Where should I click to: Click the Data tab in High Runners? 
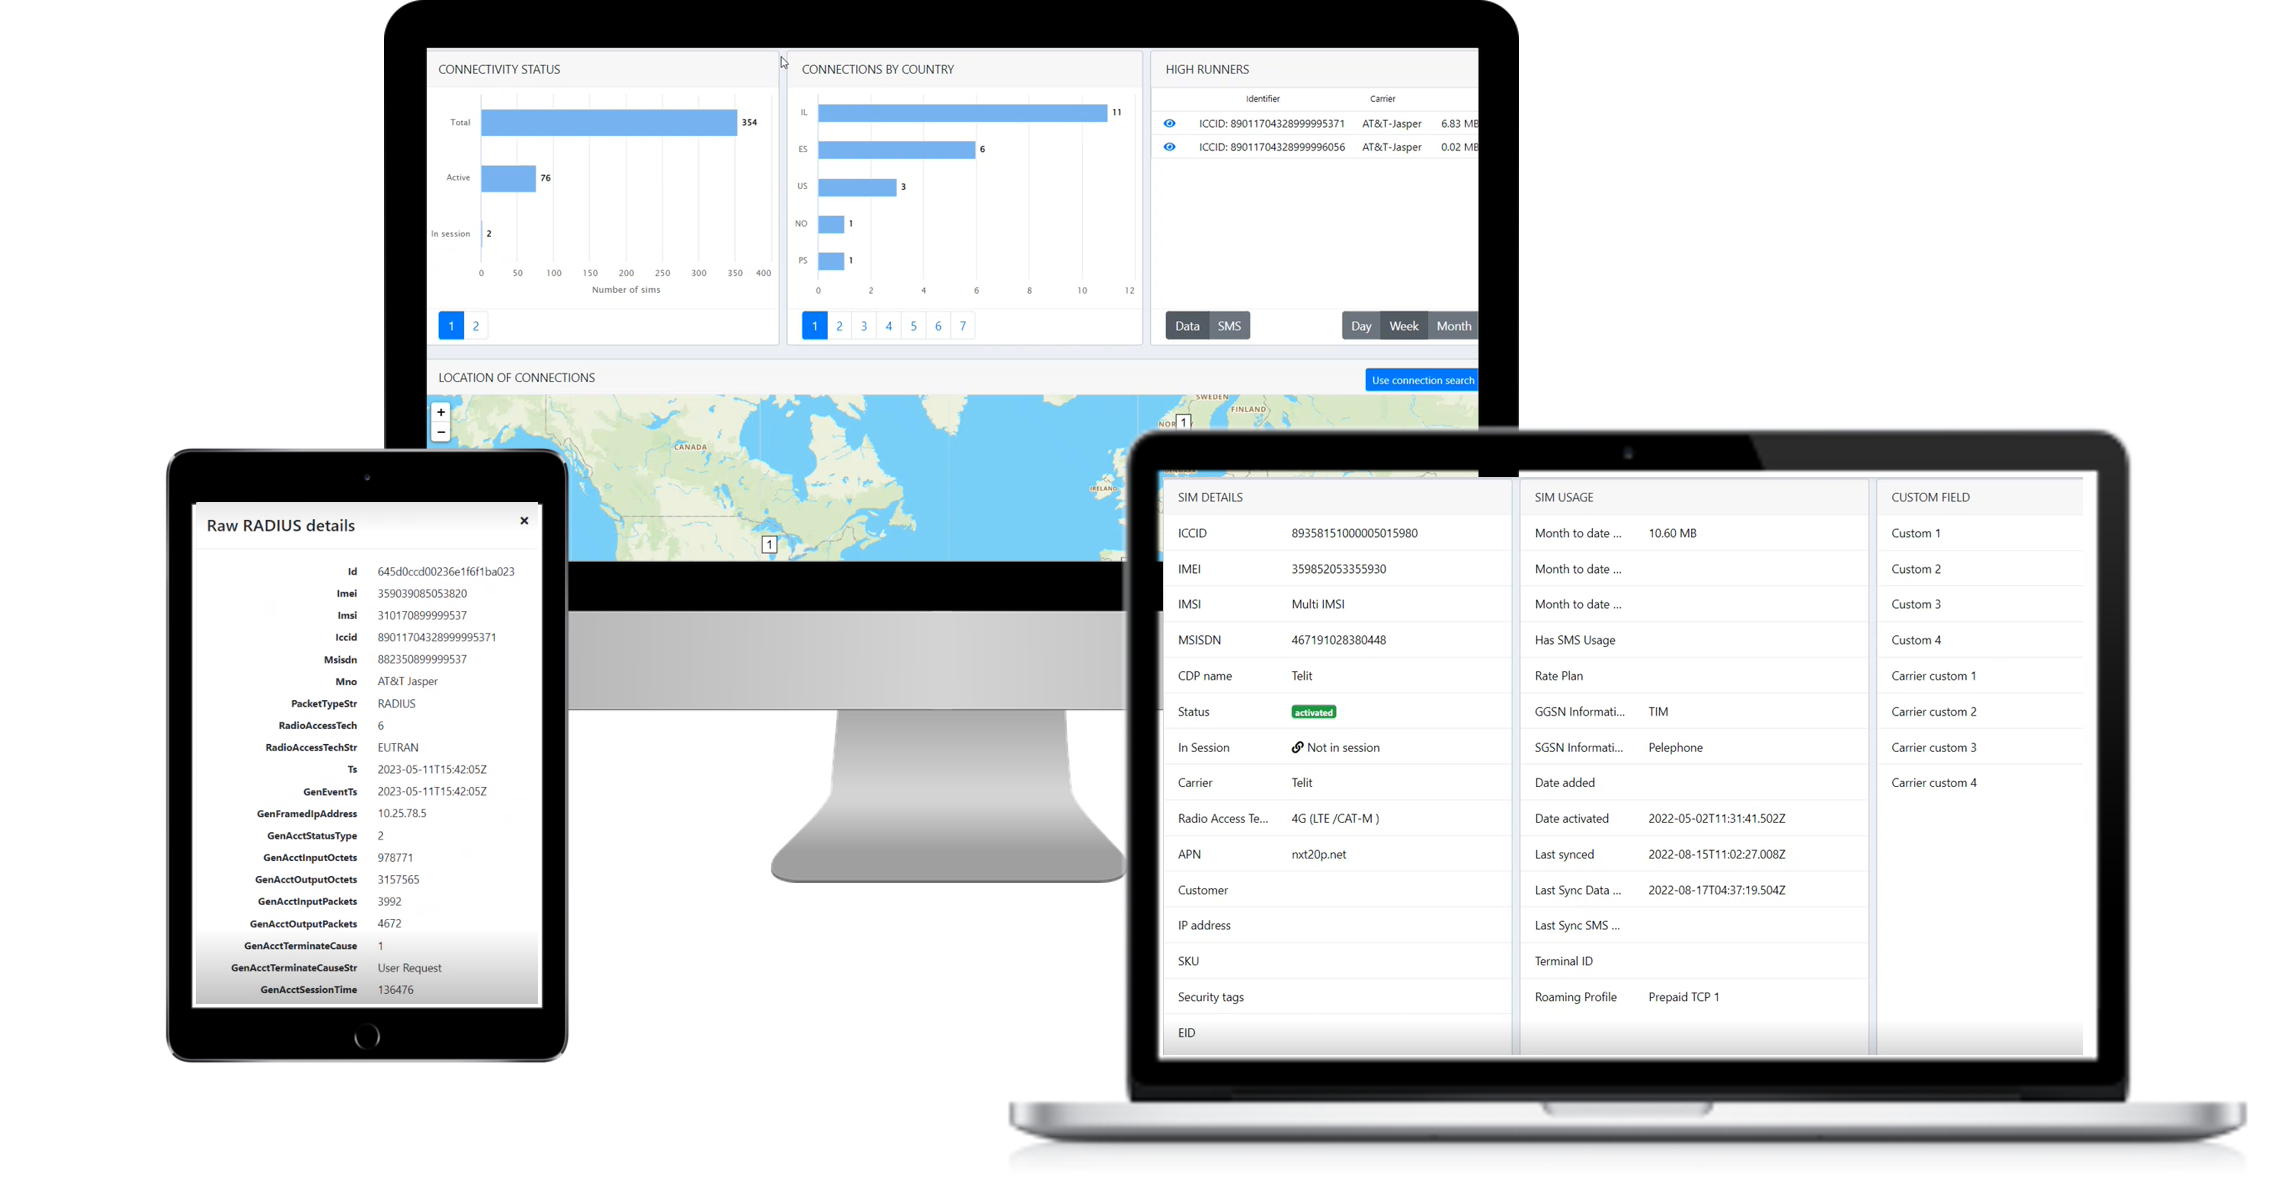coord(1188,325)
